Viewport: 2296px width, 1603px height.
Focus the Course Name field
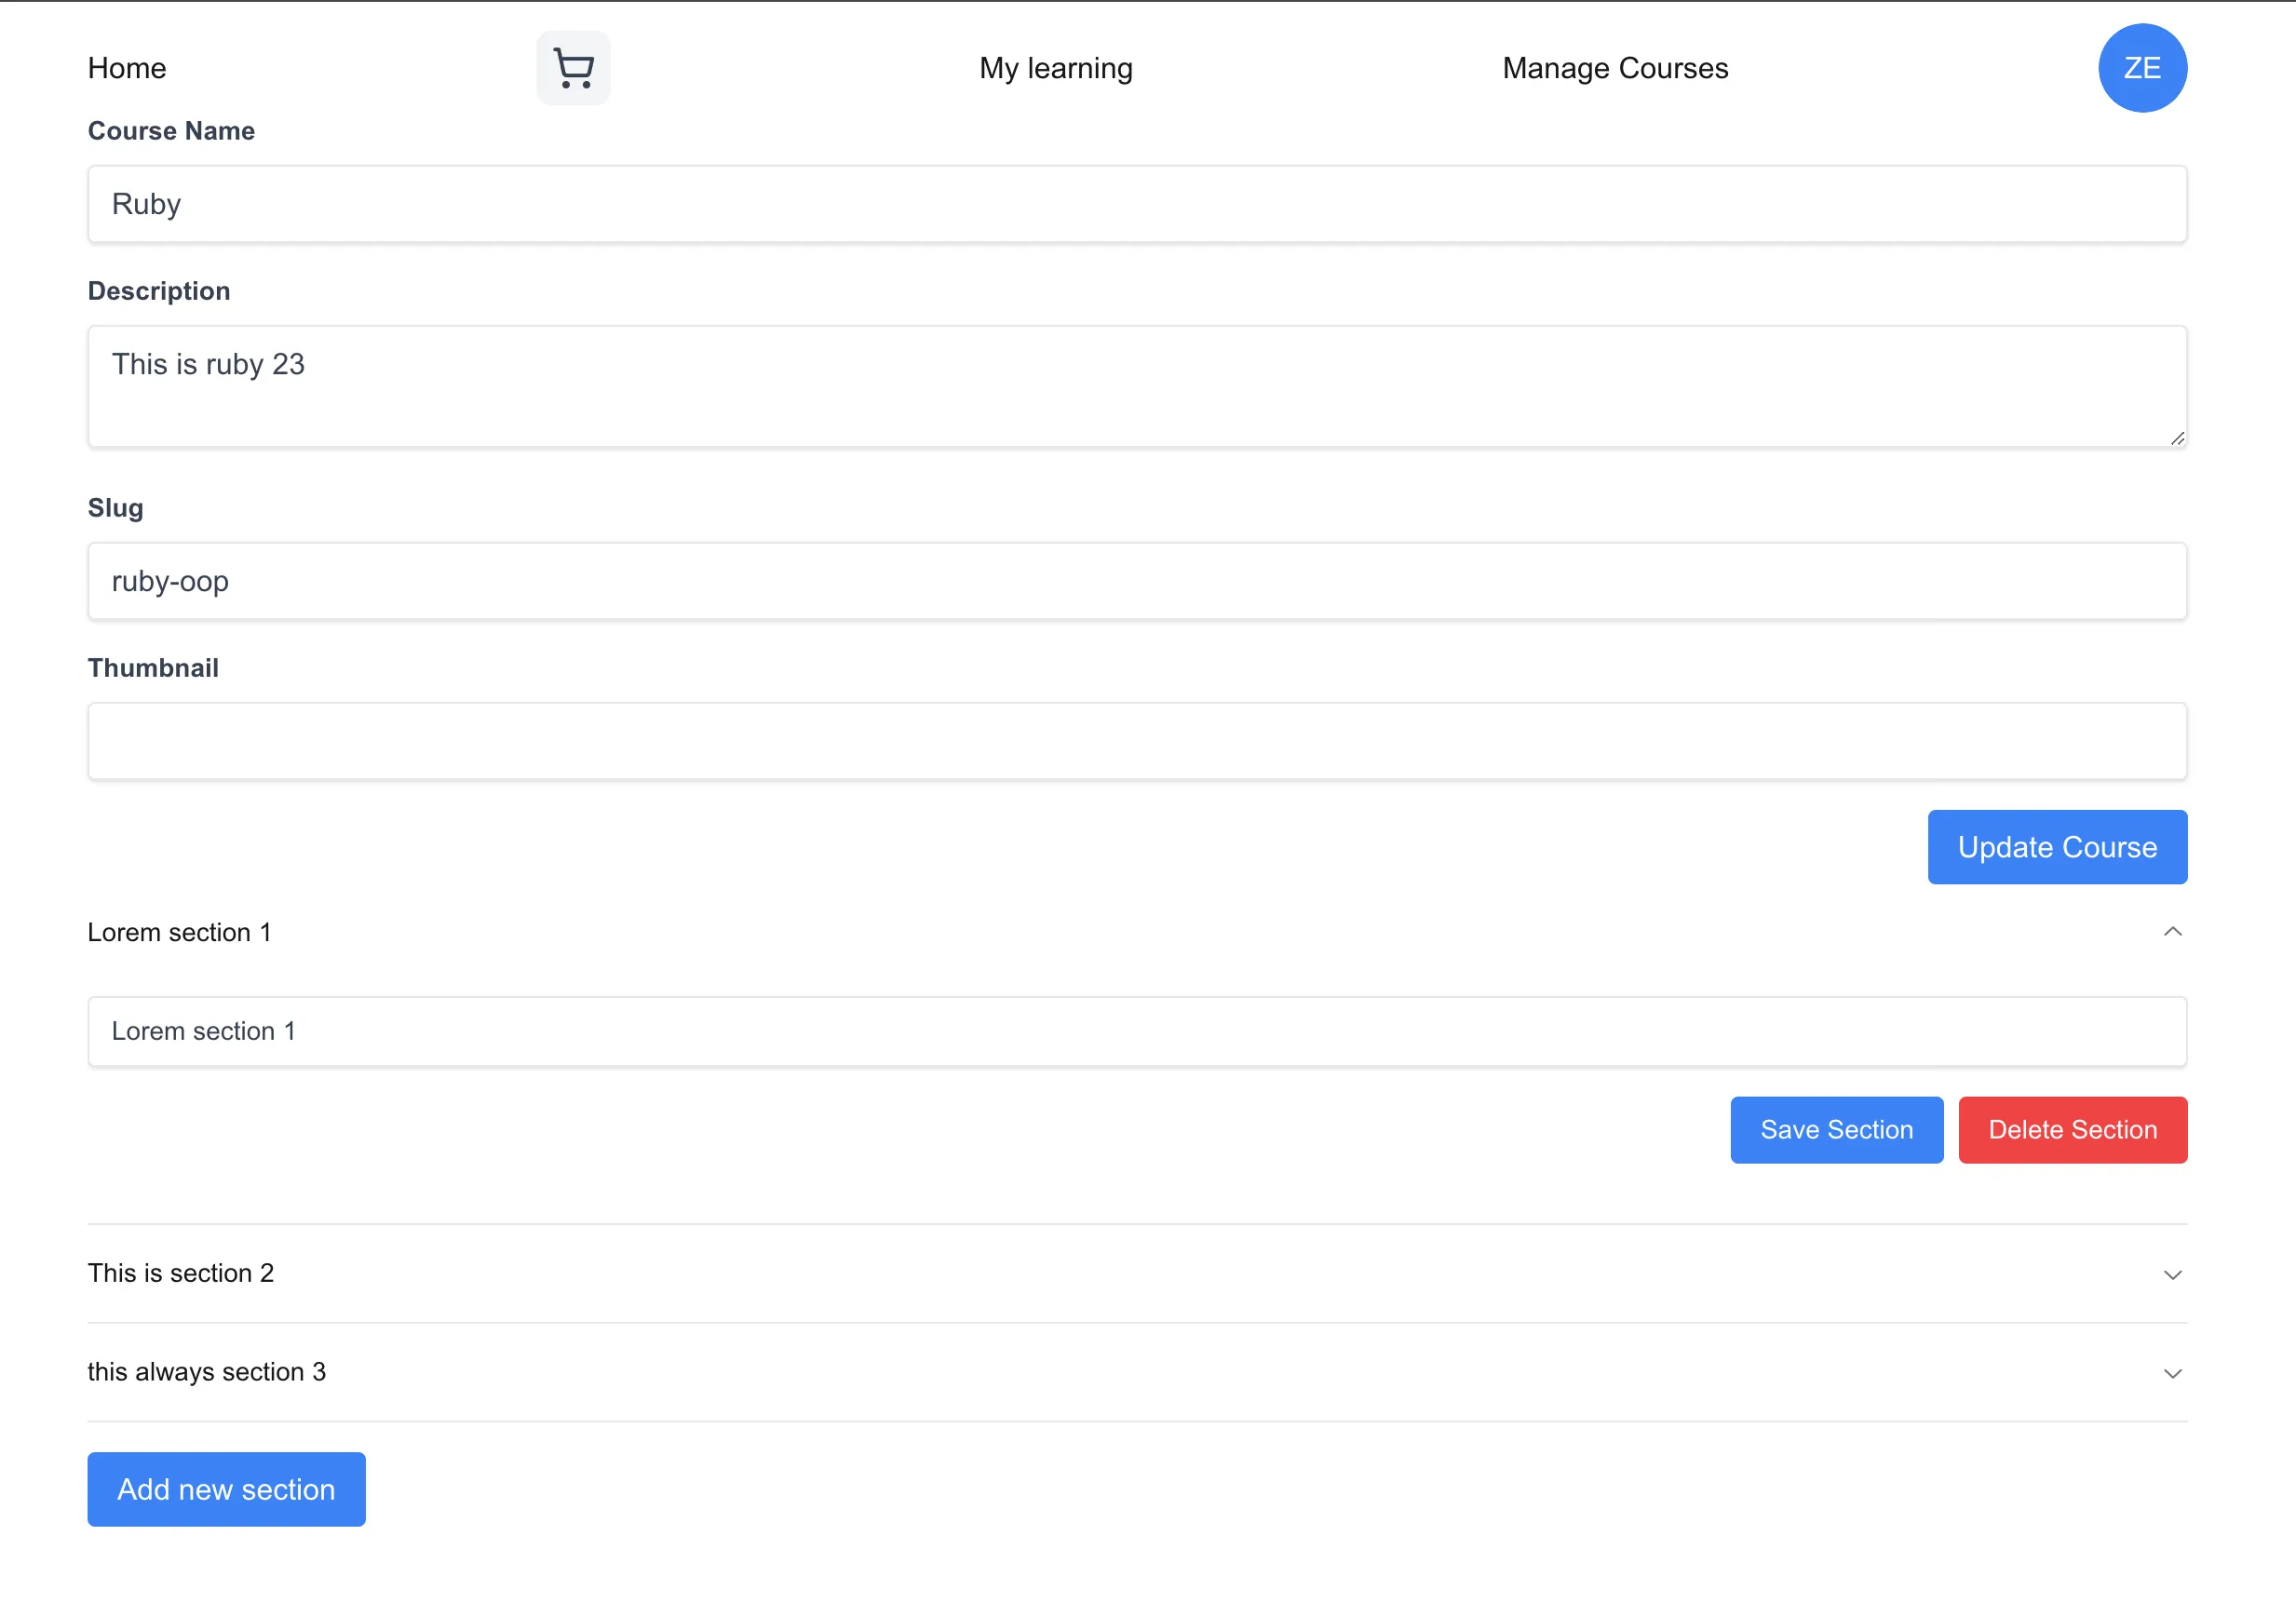point(1136,204)
